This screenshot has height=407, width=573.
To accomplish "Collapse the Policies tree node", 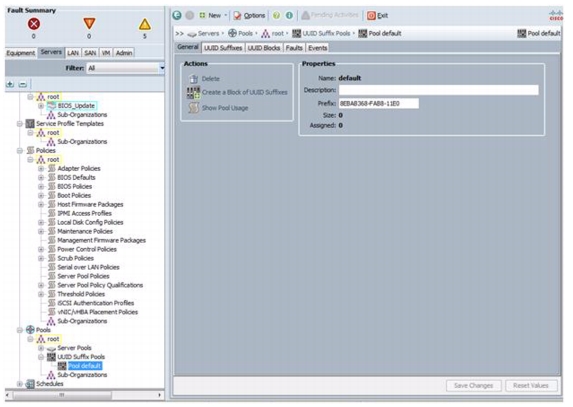I will (20, 151).
